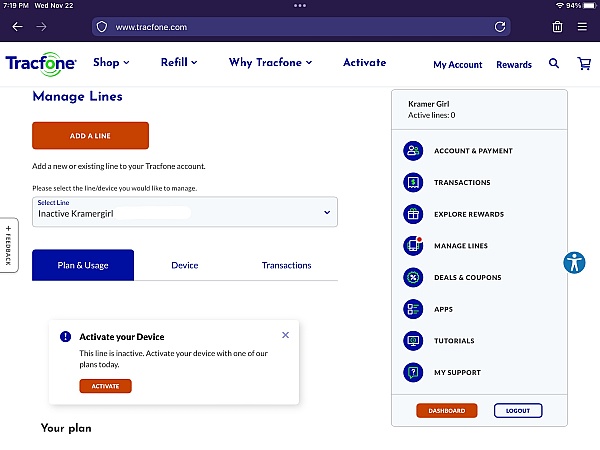Click the Manage Lines phone icon

pos(413,246)
